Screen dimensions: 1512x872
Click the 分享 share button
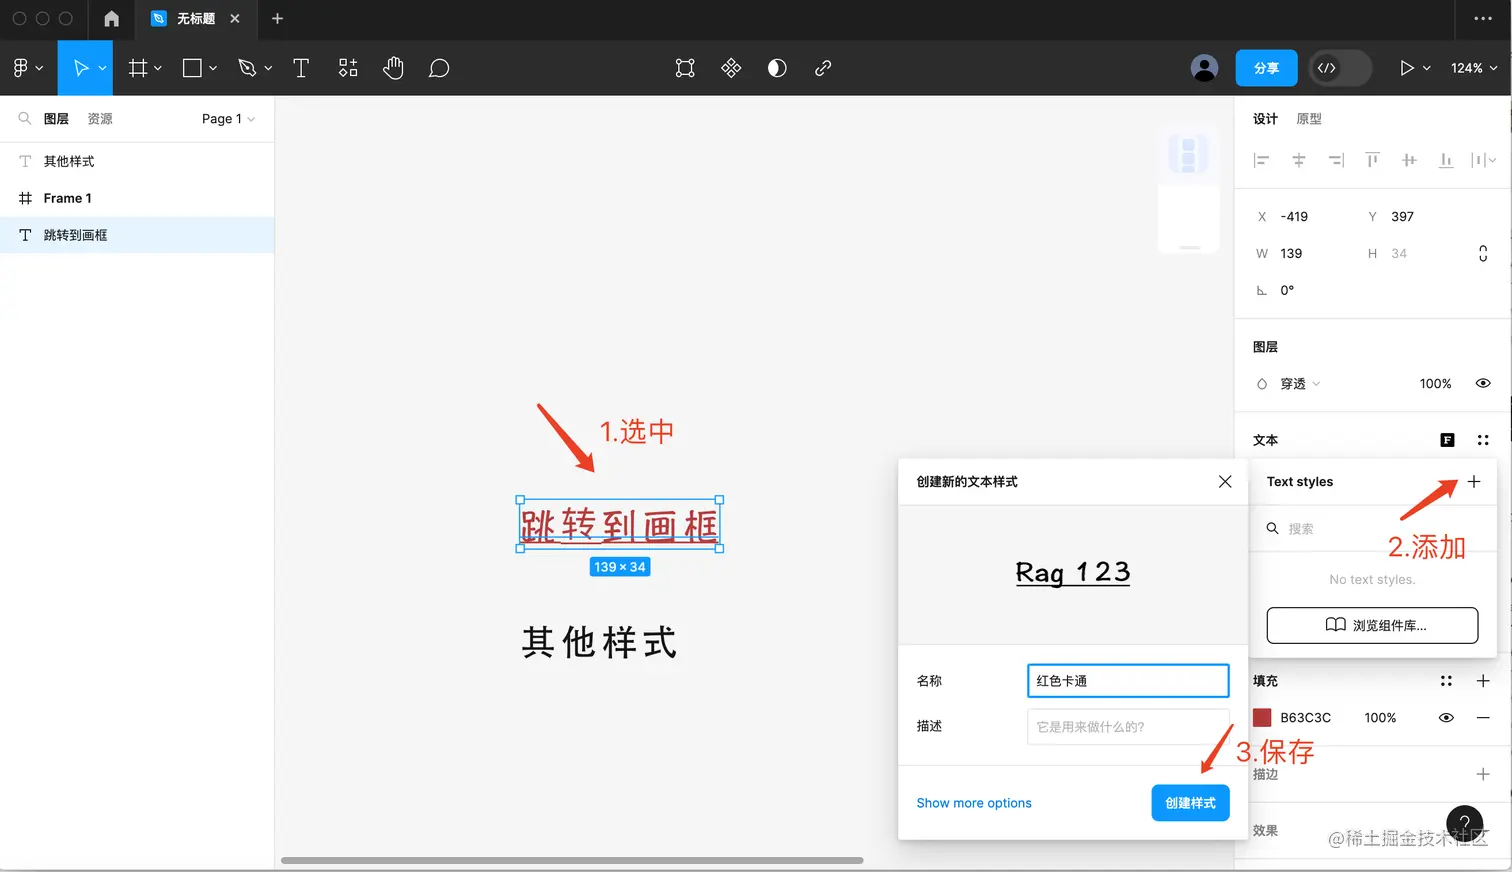[x=1267, y=68]
